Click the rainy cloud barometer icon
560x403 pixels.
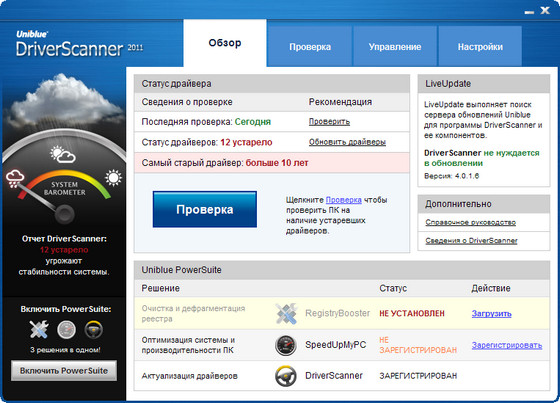(x=15, y=178)
